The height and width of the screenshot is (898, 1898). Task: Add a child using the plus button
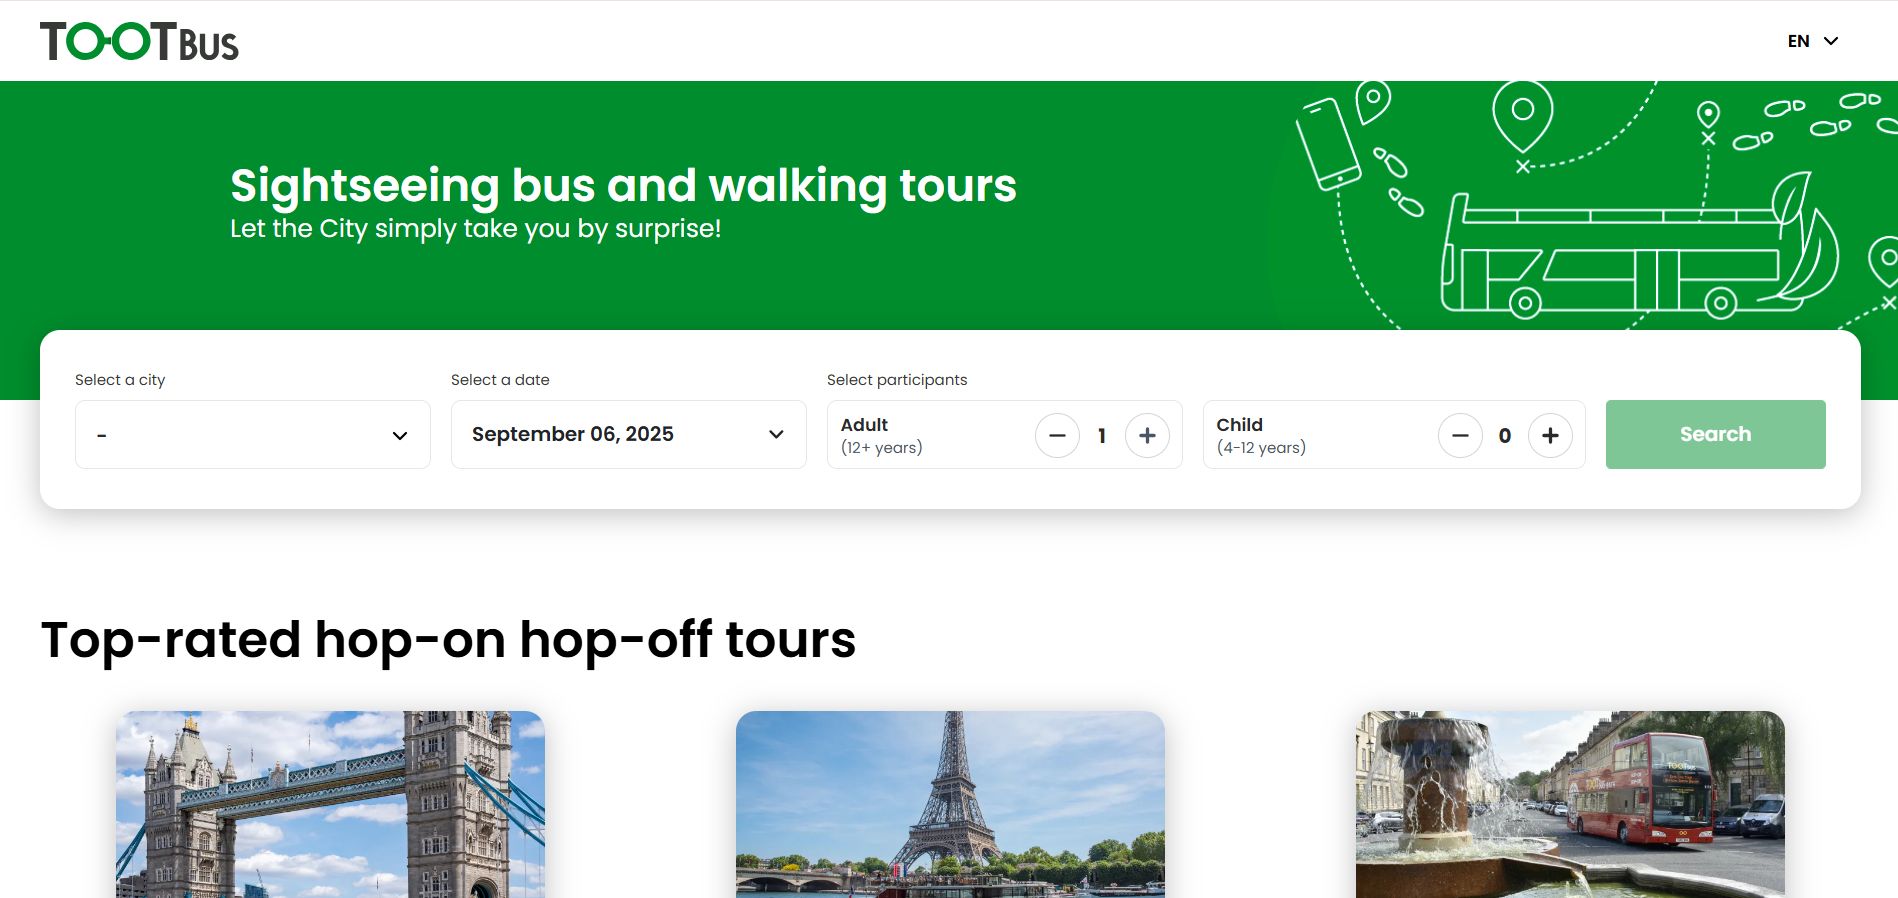pyautogui.click(x=1550, y=436)
